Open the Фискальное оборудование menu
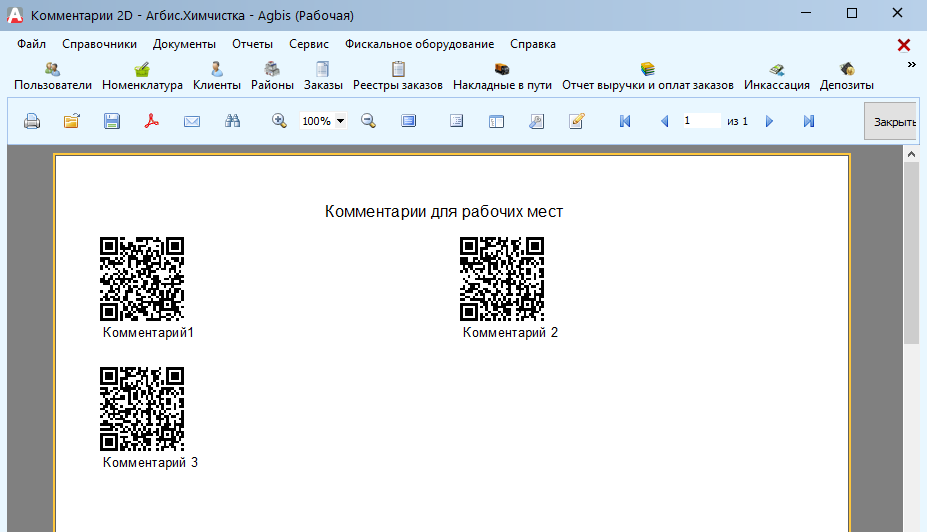 (x=419, y=44)
